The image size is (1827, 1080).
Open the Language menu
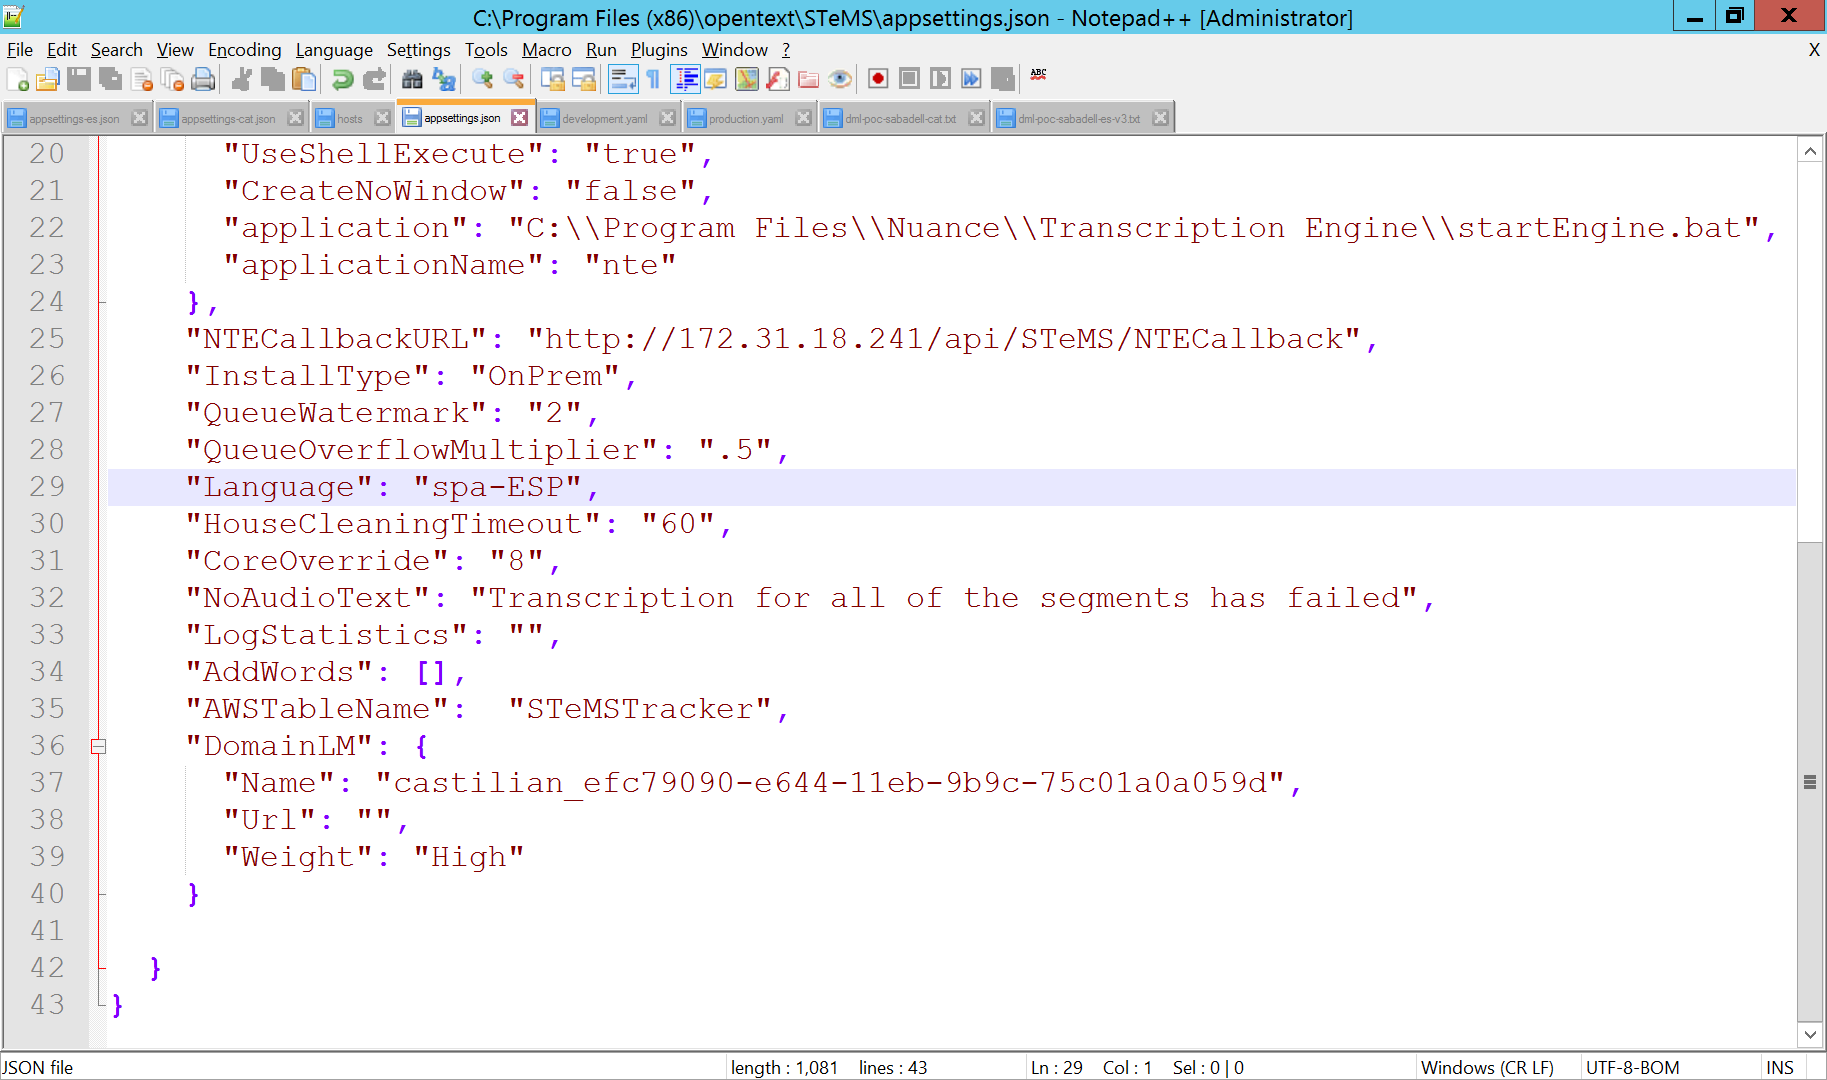335,49
